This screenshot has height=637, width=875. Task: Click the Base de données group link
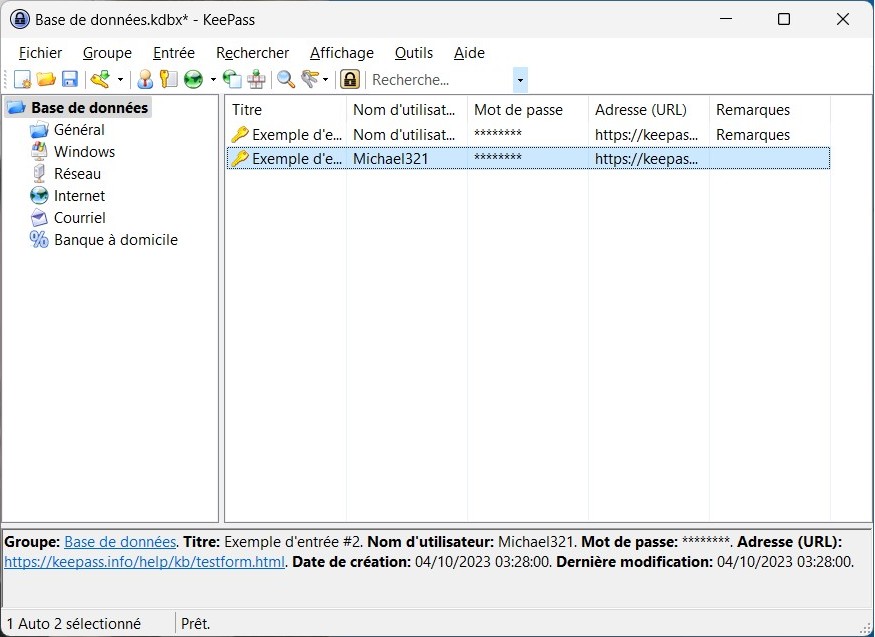120,541
